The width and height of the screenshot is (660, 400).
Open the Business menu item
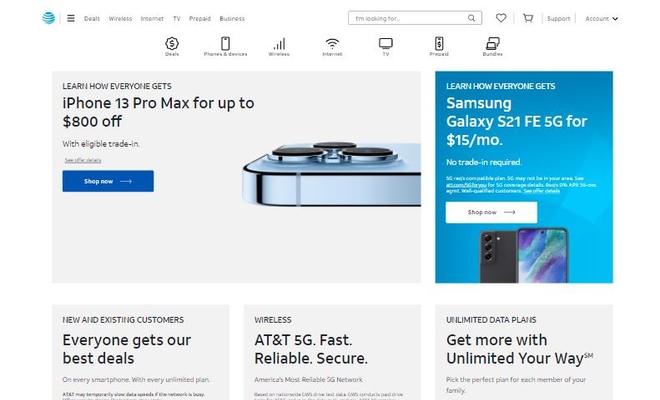tap(232, 19)
